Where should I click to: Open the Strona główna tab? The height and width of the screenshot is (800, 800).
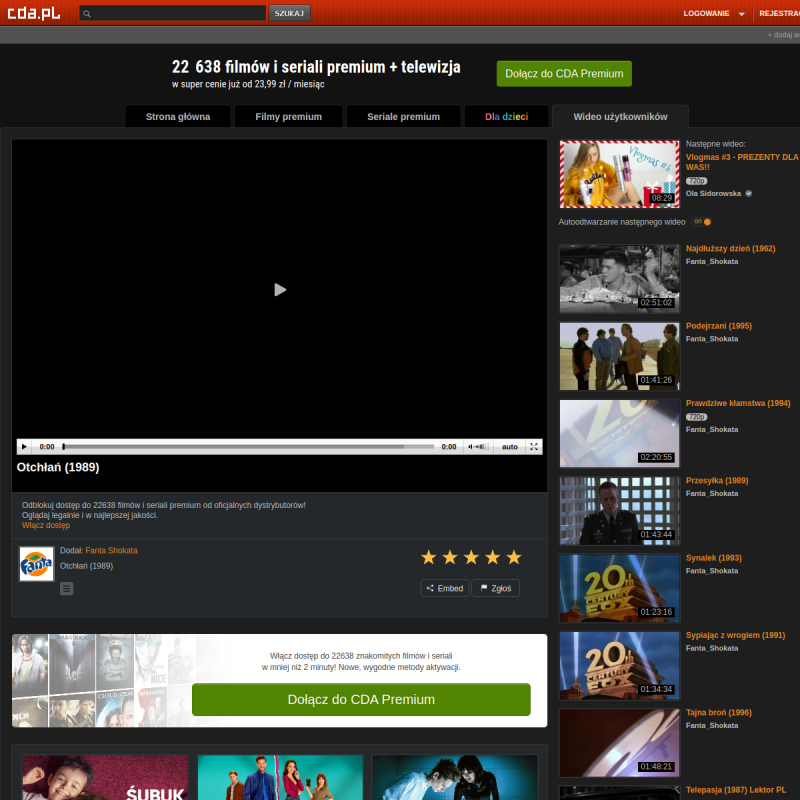click(178, 116)
